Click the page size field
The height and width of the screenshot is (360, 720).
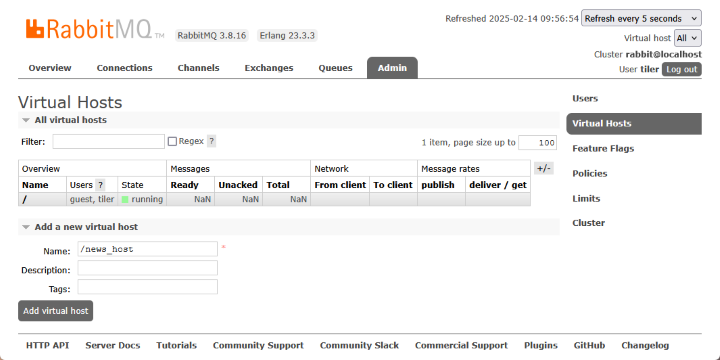coord(537,143)
